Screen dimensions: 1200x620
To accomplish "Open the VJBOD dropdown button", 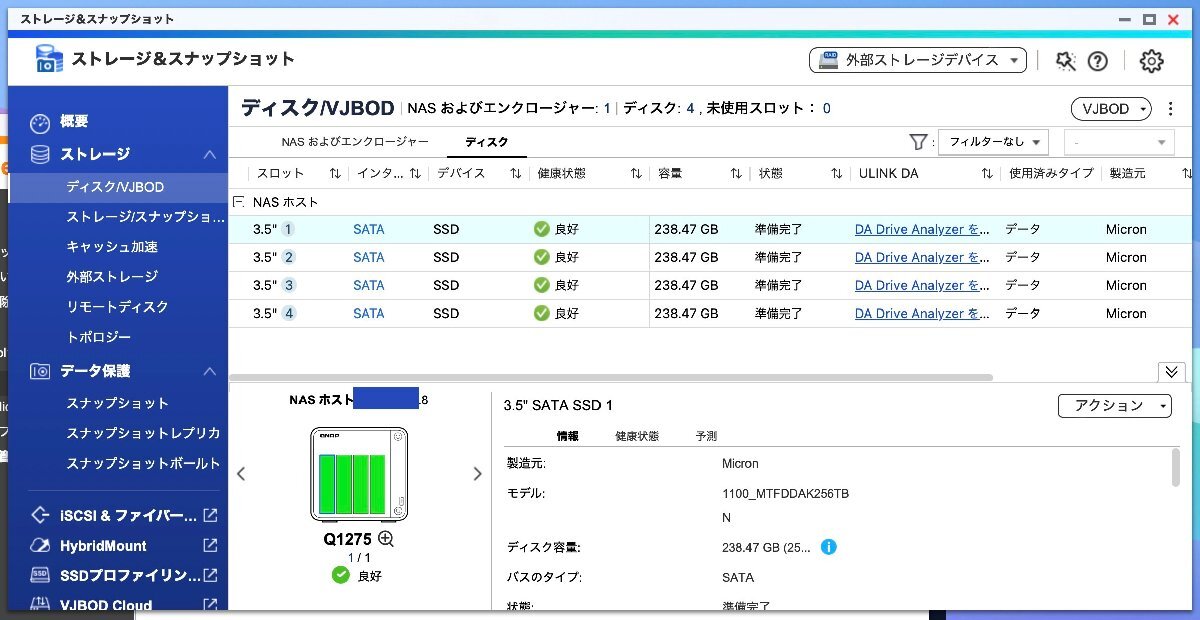I will coord(1110,109).
